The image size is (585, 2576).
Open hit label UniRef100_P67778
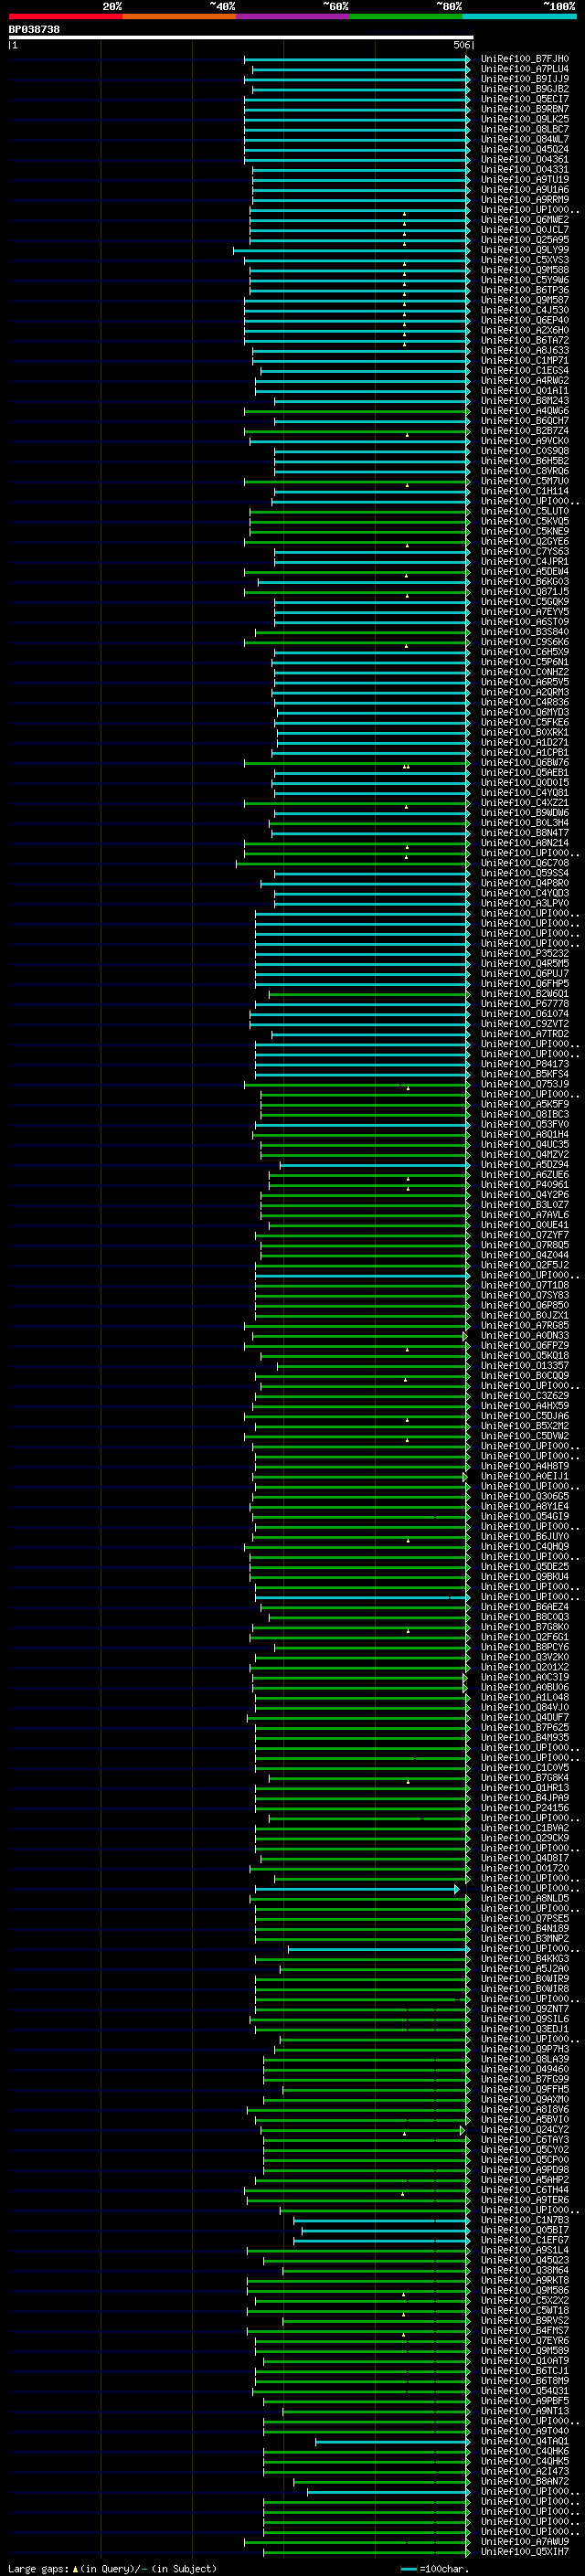click(524, 1004)
